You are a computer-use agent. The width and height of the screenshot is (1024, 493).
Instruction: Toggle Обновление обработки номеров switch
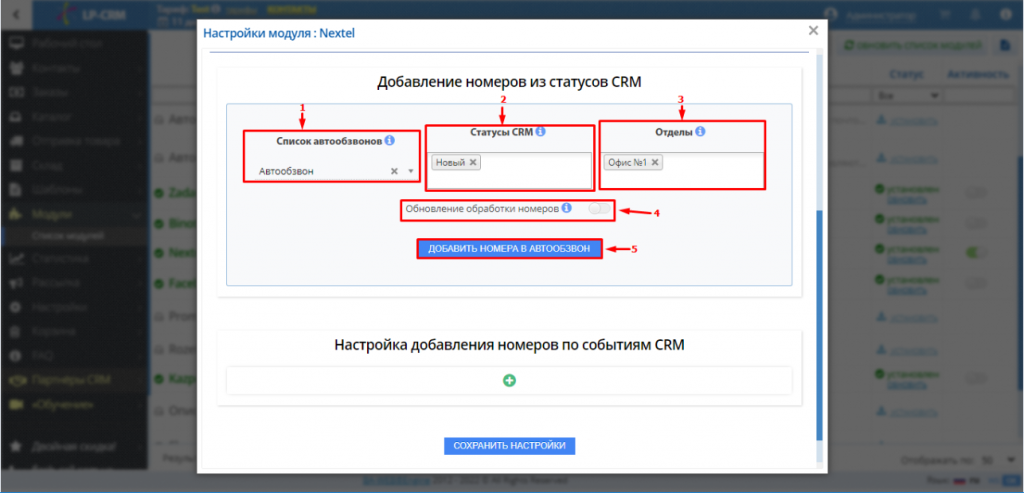599,209
